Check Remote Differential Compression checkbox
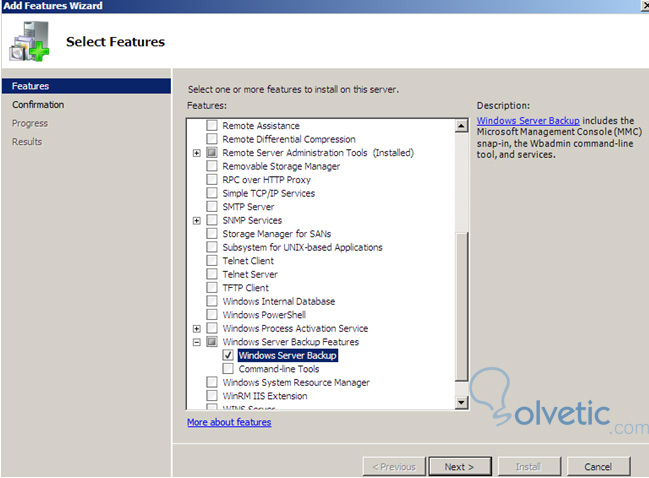This screenshot has width=649, height=478. pyautogui.click(x=212, y=139)
